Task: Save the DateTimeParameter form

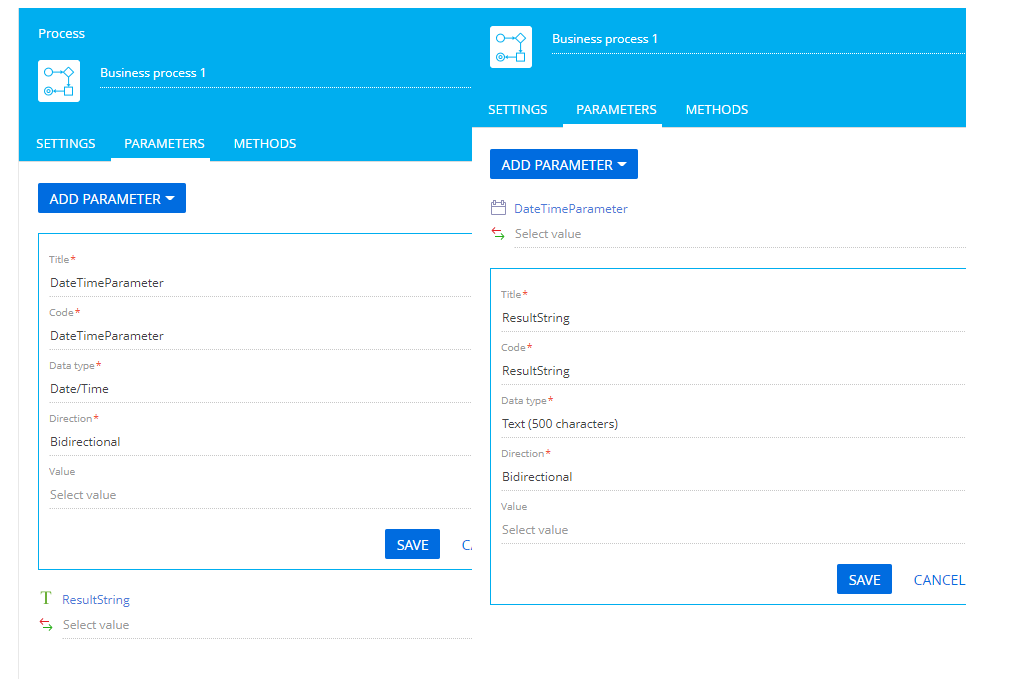Action: [412, 544]
